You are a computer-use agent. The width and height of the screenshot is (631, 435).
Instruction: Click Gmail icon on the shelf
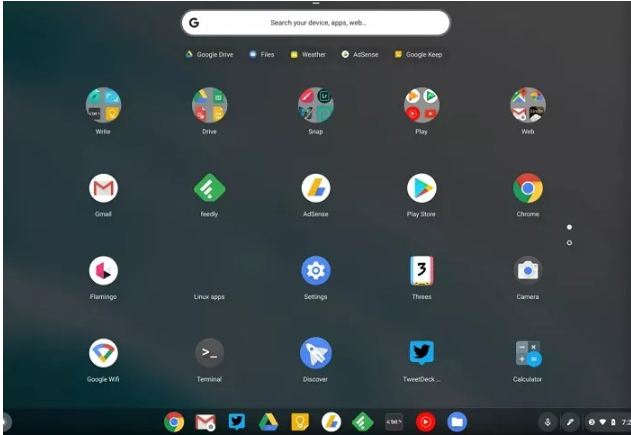(x=205, y=422)
